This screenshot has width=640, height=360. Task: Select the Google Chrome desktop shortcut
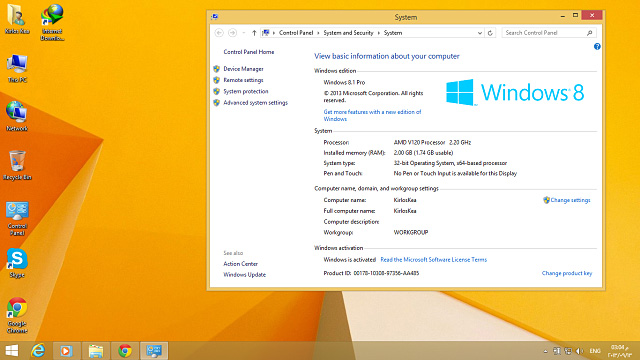point(17,316)
